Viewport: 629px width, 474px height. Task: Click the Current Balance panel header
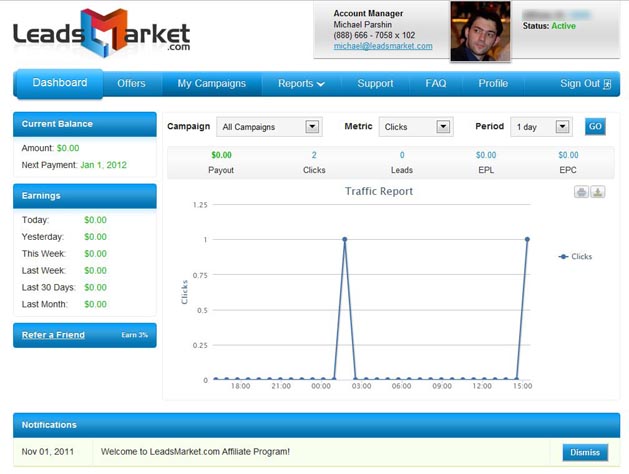85,124
